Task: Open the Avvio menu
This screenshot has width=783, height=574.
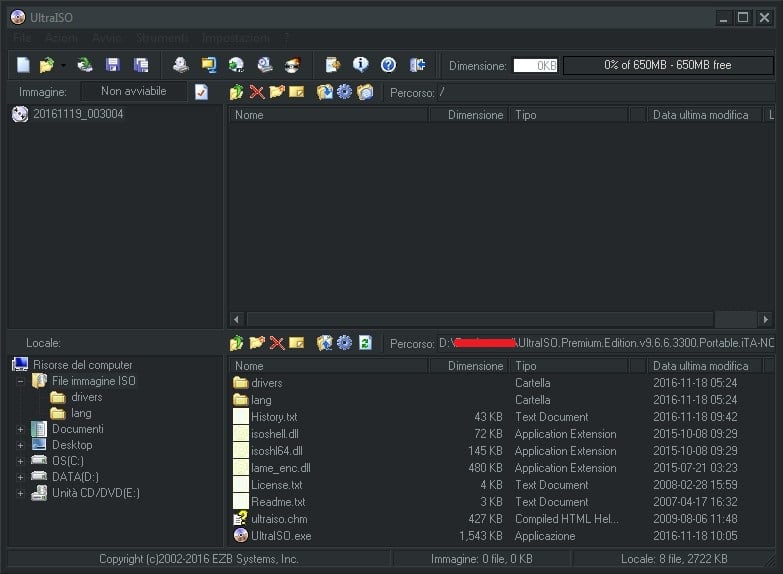Action: pos(106,38)
